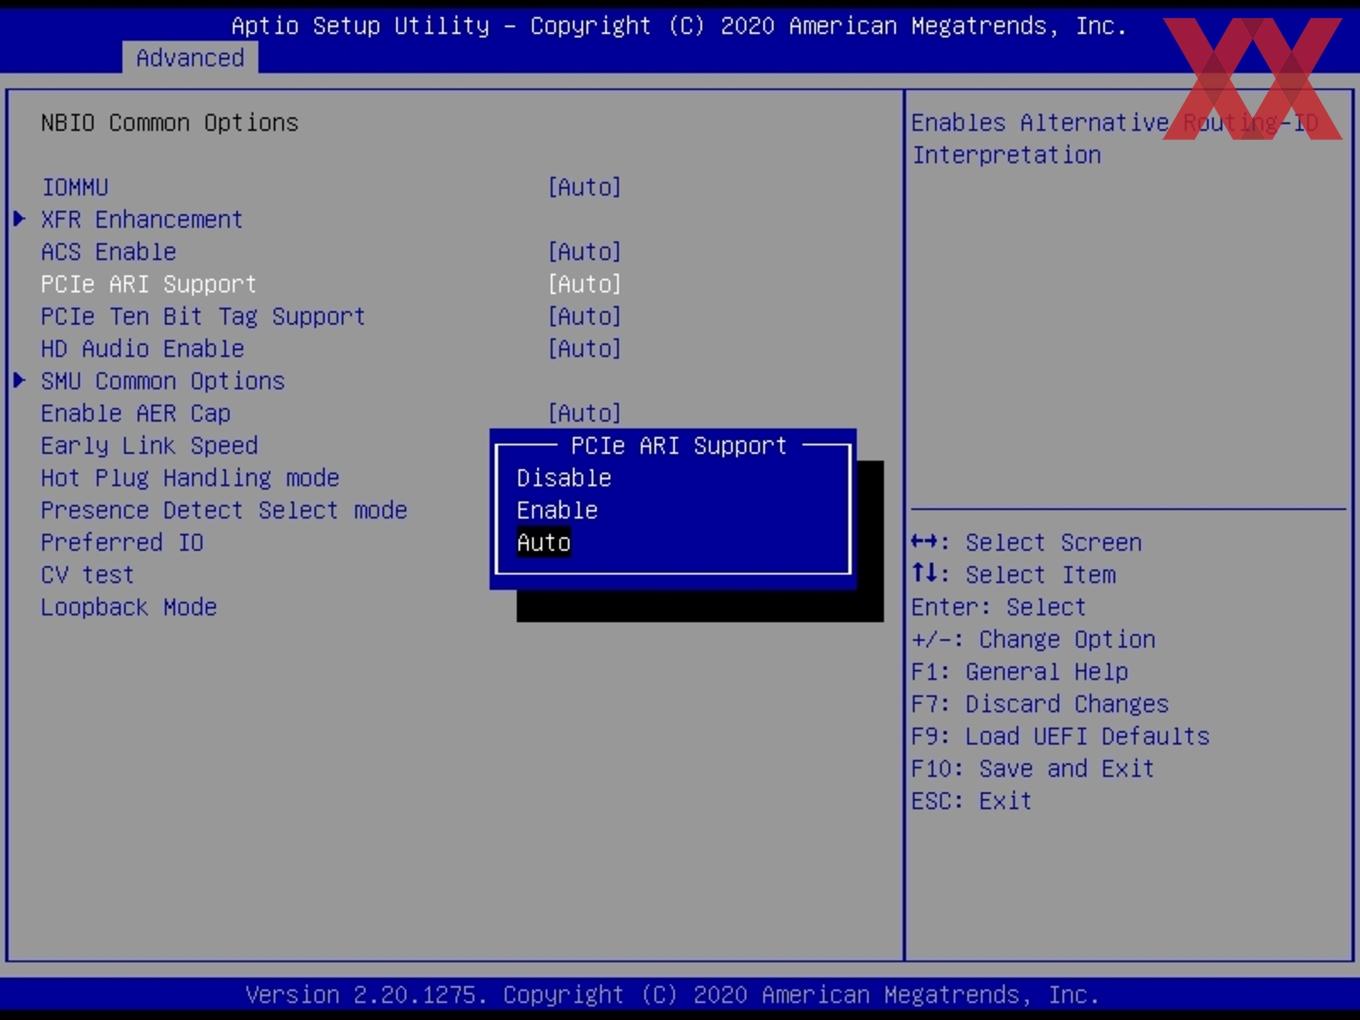
Task: Click the F7: Discard Changes hint
Action: (1040, 704)
